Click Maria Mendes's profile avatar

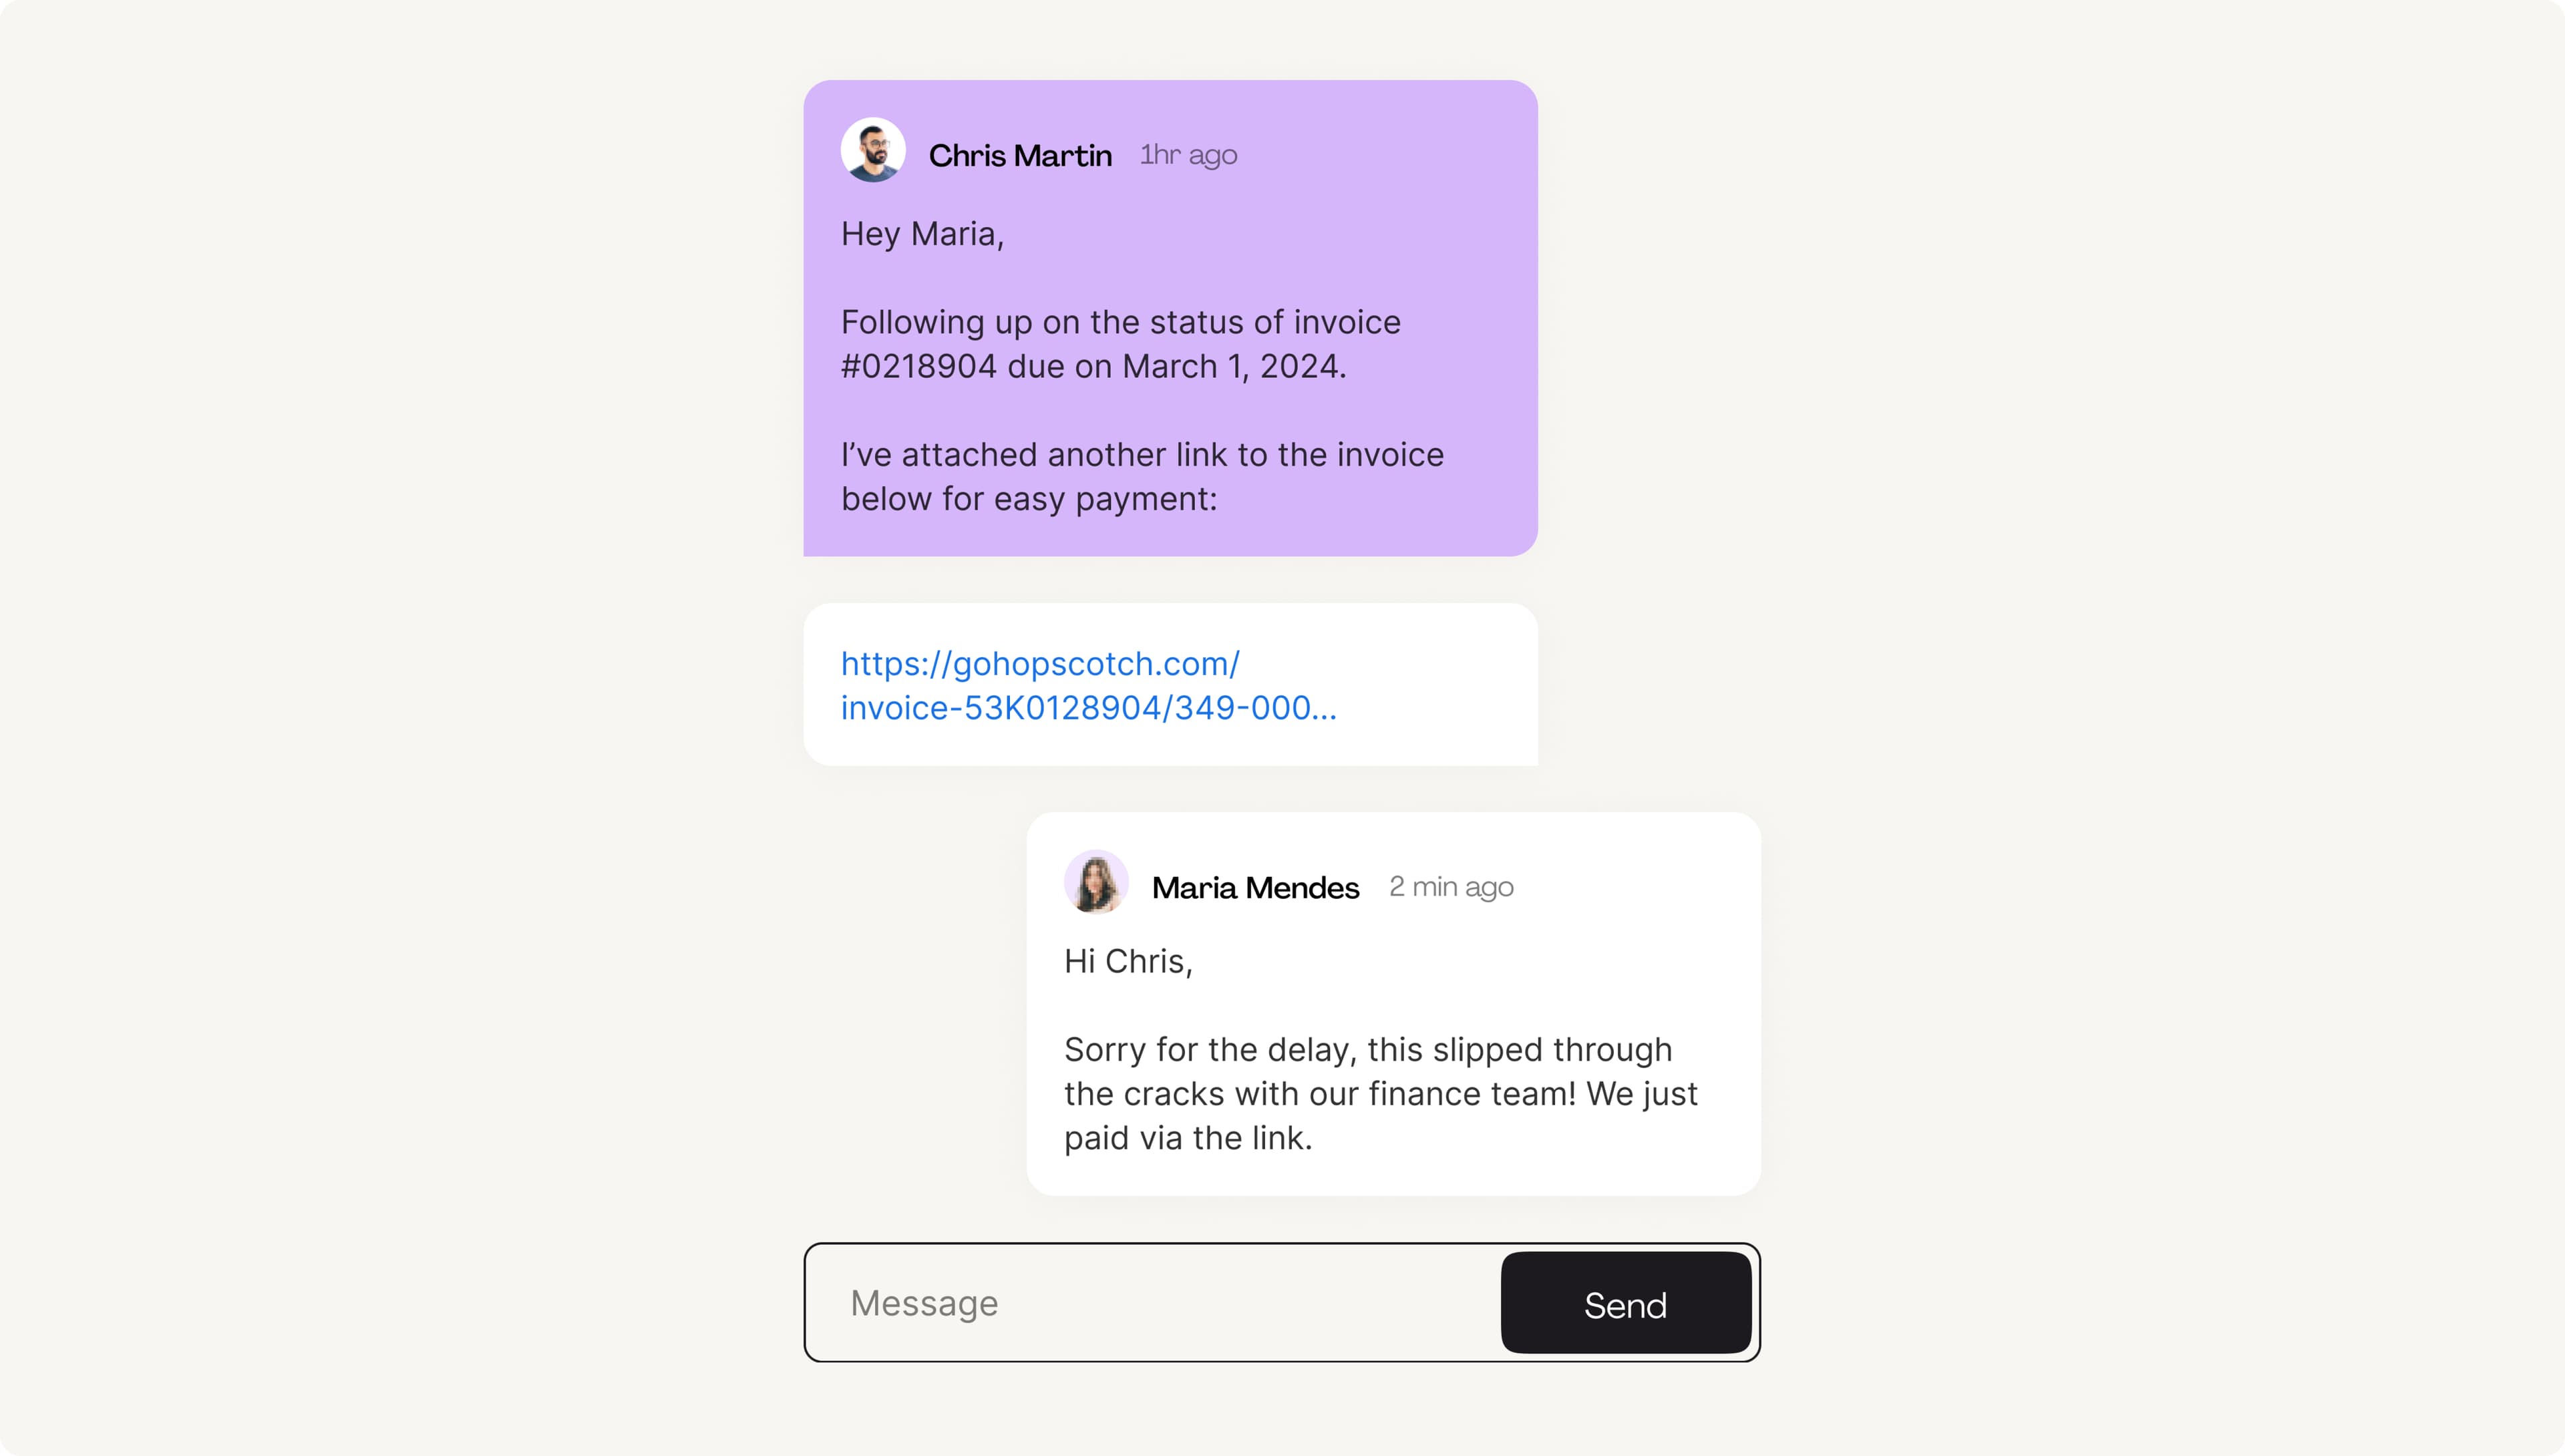click(1096, 882)
